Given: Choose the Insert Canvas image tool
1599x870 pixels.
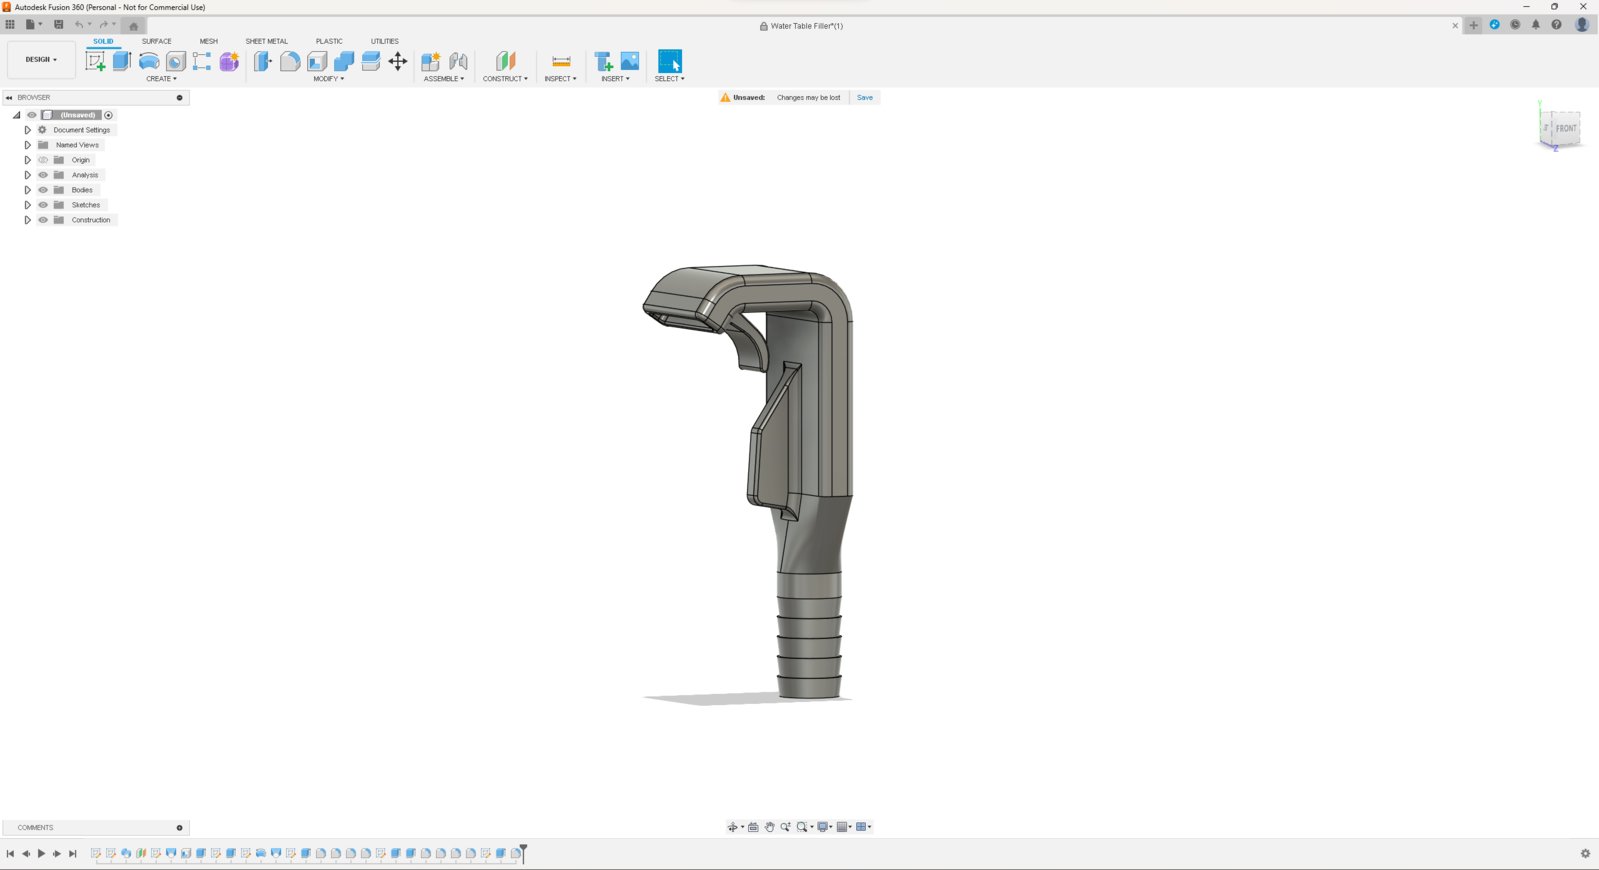Looking at the screenshot, I should coord(630,61).
